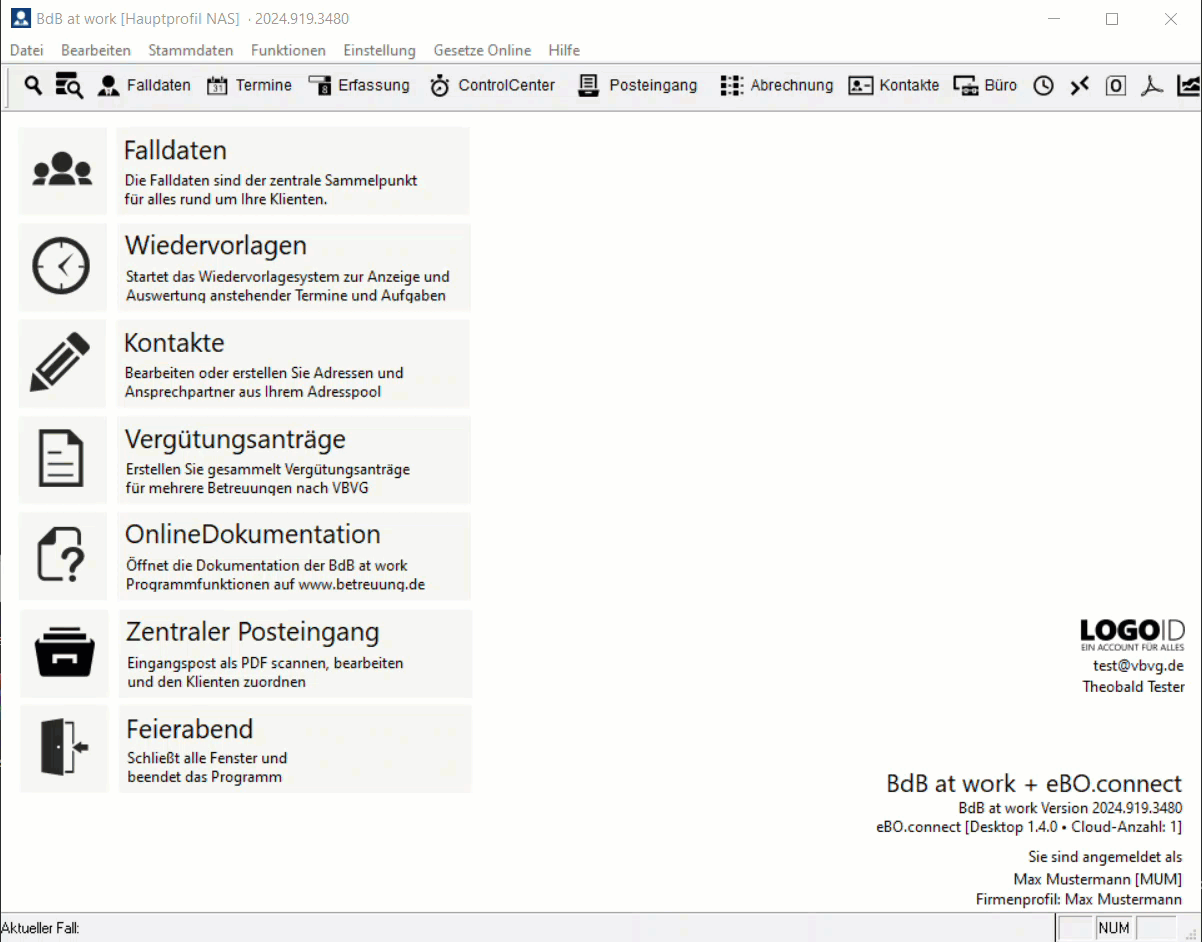Click the Kontakte pencil tile icon

(x=62, y=362)
